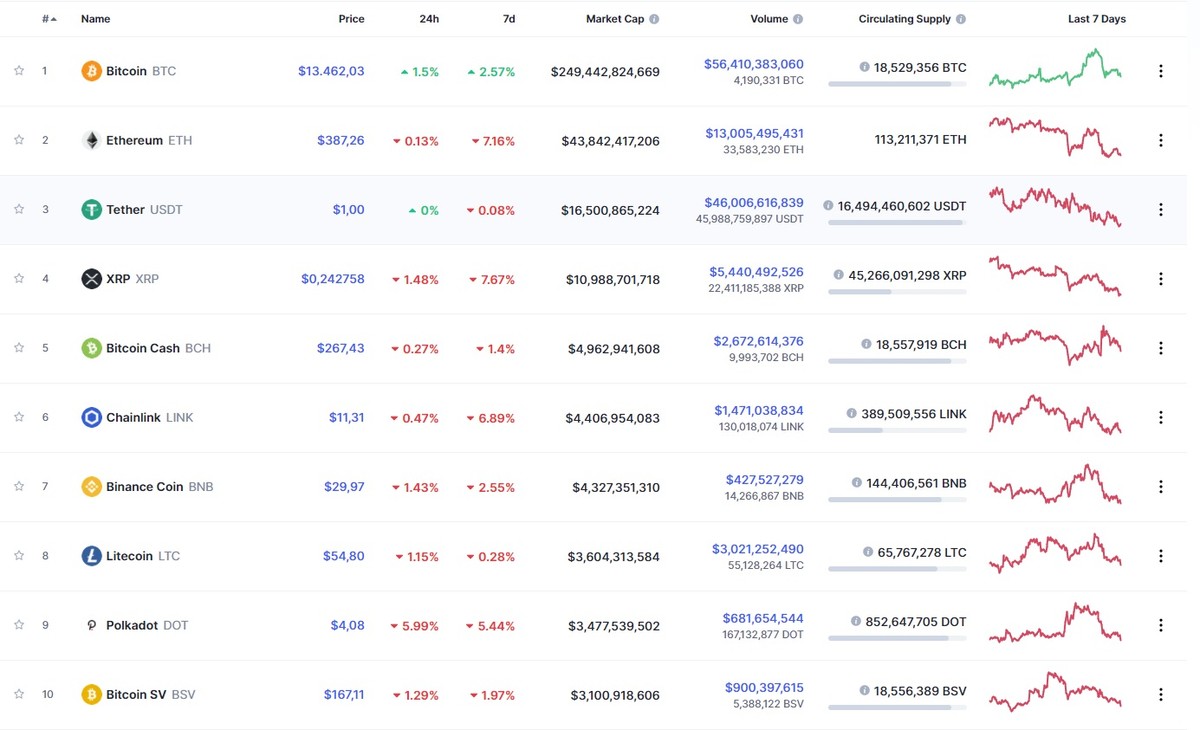Image resolution: width=1200 pixels, height=730 pixels.
Task: Click the Bitcoin price link
Action: (x=331, y=71)
